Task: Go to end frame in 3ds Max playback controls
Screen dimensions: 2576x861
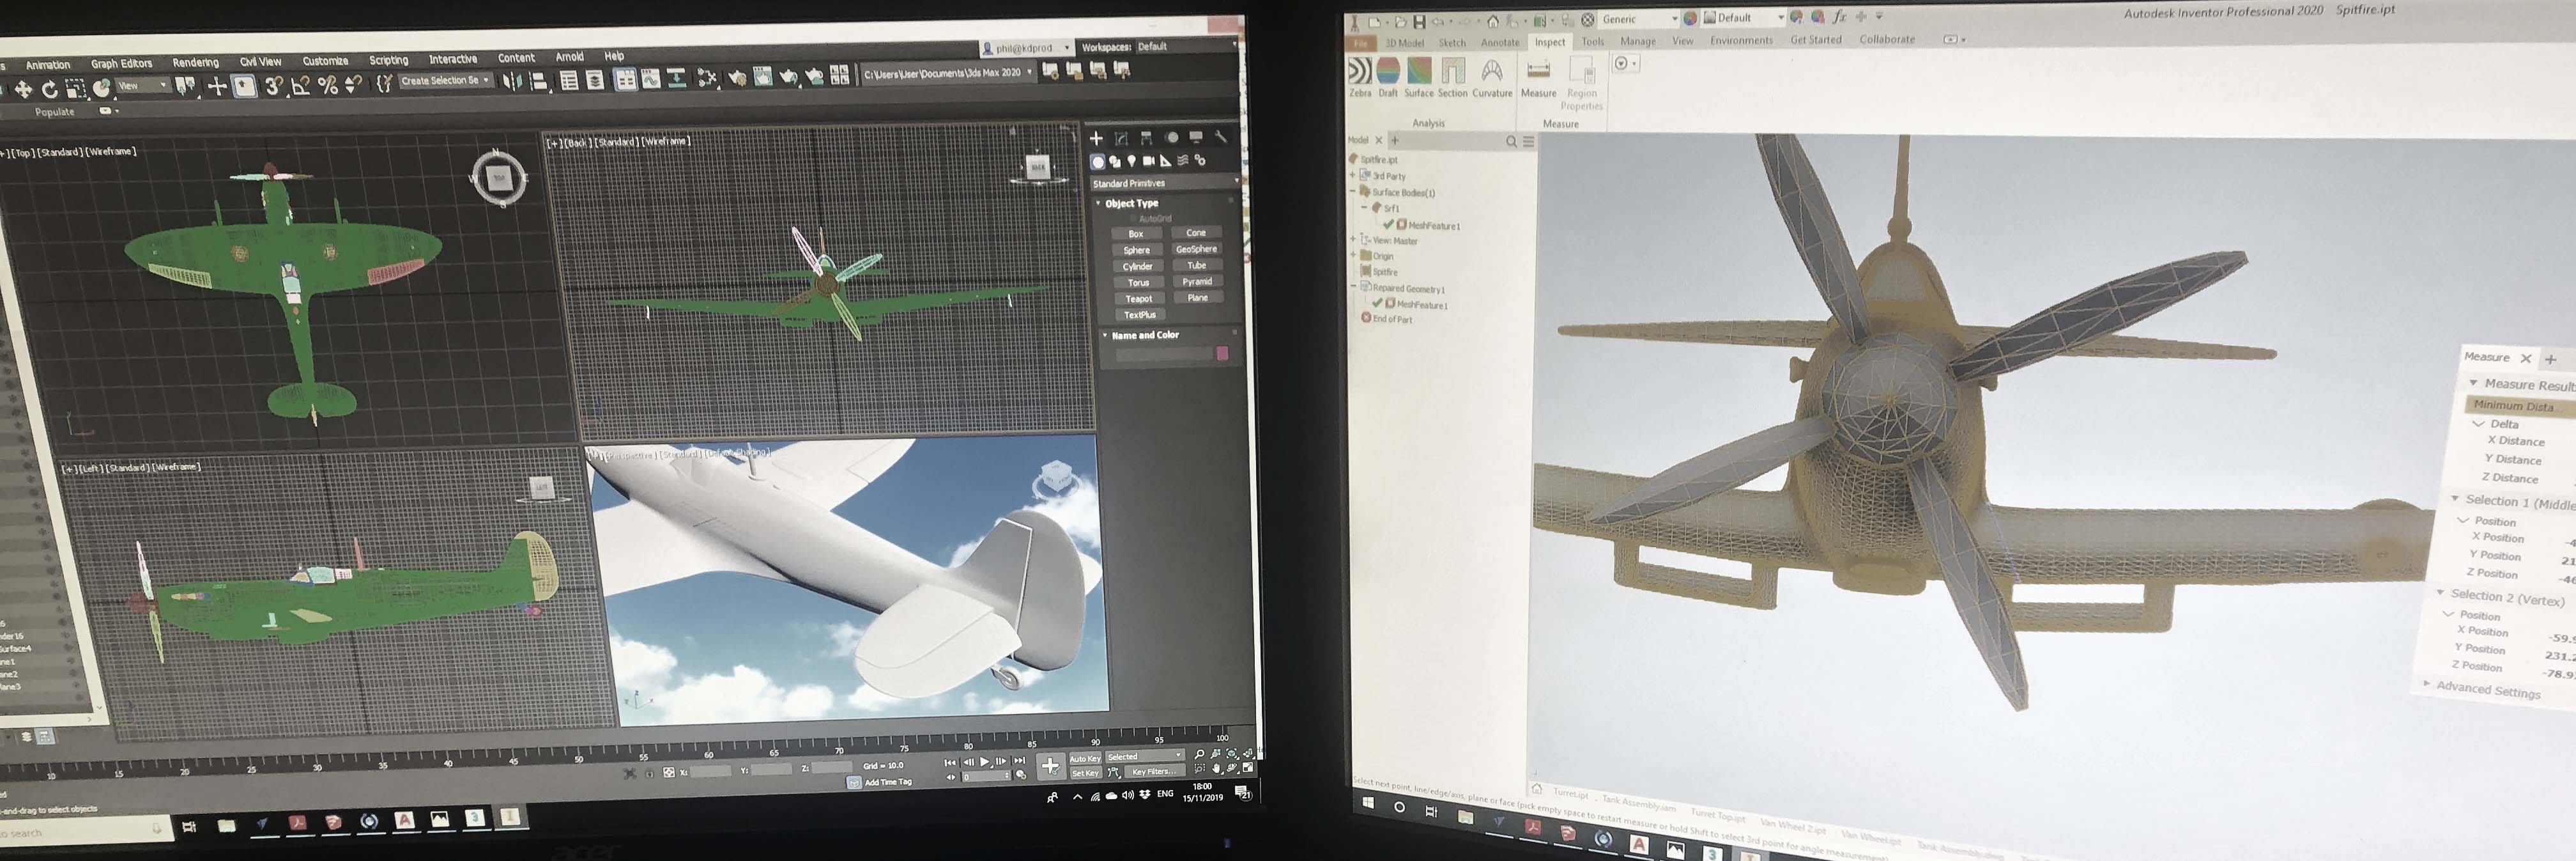Action: click(x=1019, y=761)
